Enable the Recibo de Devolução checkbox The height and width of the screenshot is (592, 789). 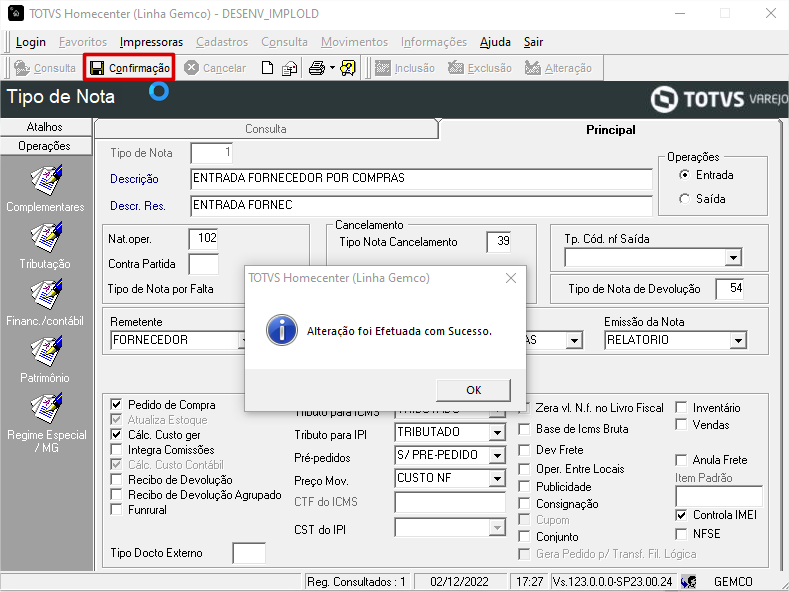(116, 480)
